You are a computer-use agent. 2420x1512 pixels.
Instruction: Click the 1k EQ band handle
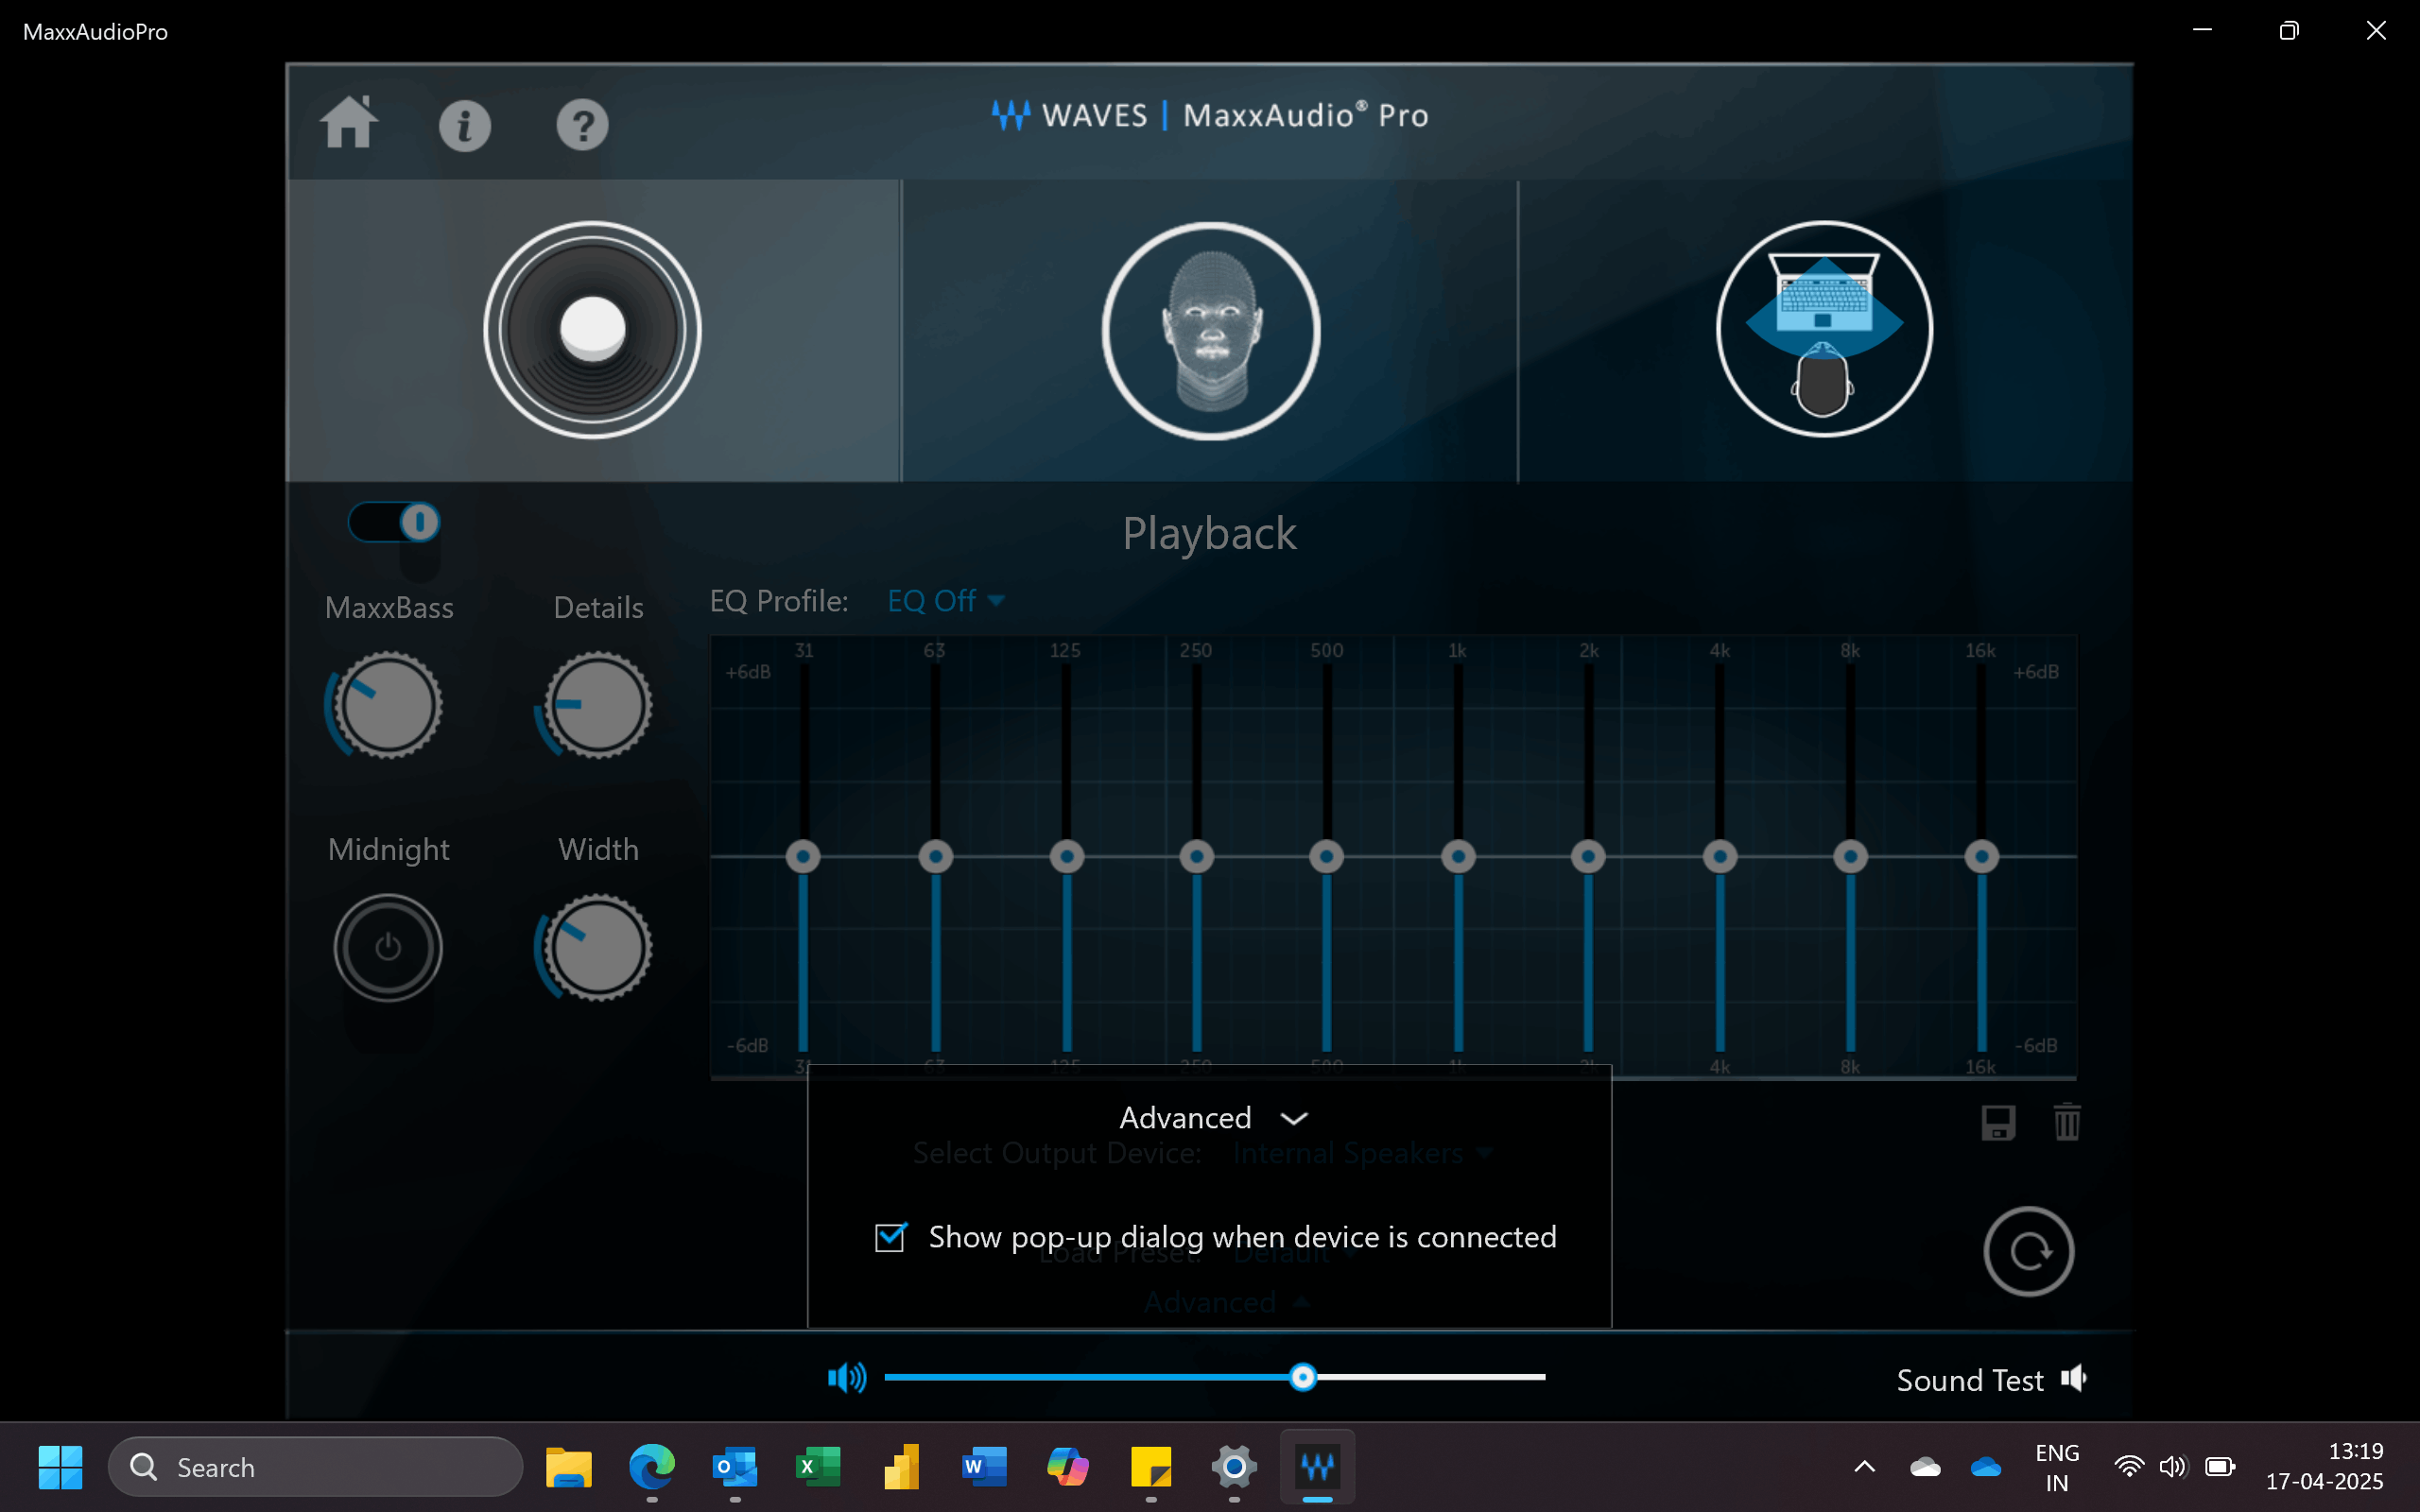[1458, 857]
